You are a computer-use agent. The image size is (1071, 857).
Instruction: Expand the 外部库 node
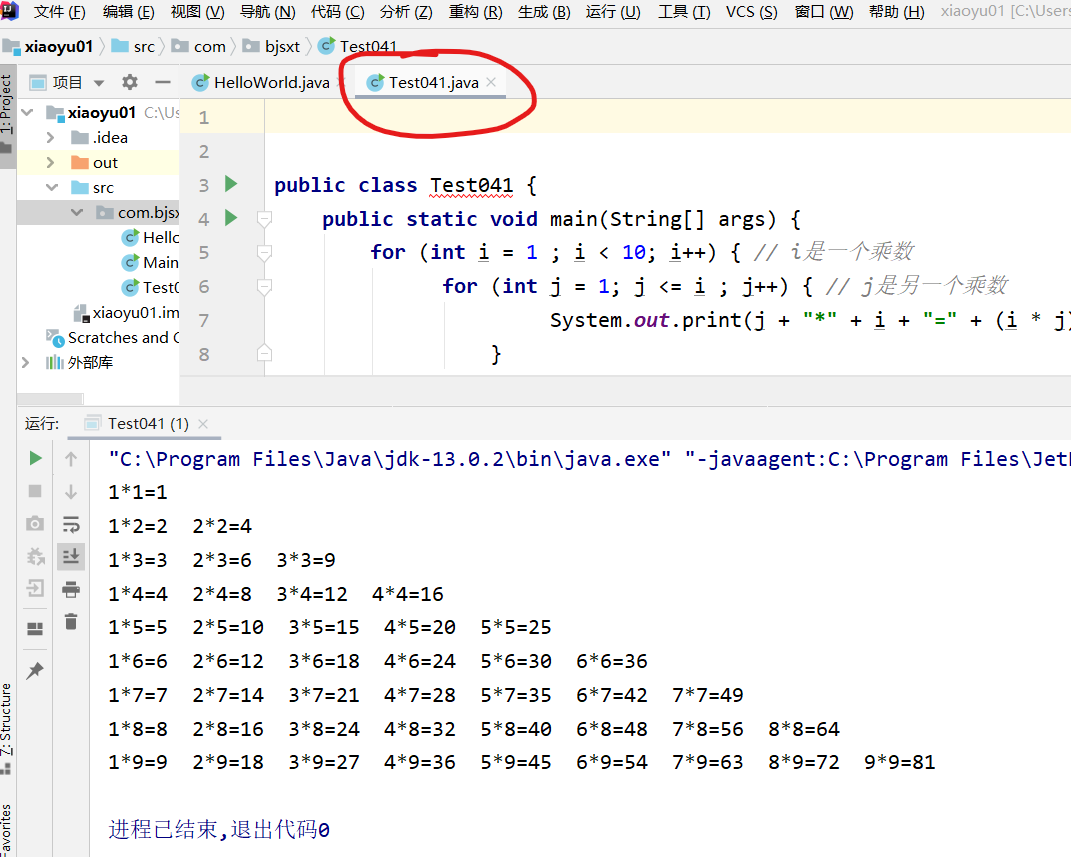[x=25, y=362]
